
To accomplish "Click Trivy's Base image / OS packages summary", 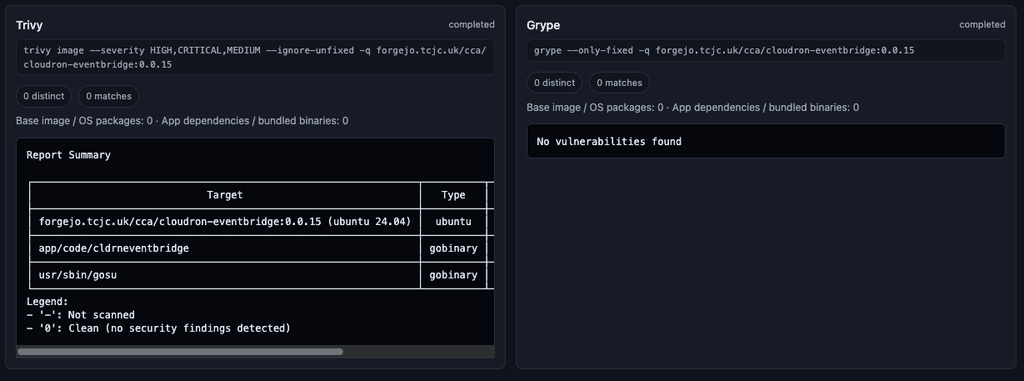I will click(182, 121).
